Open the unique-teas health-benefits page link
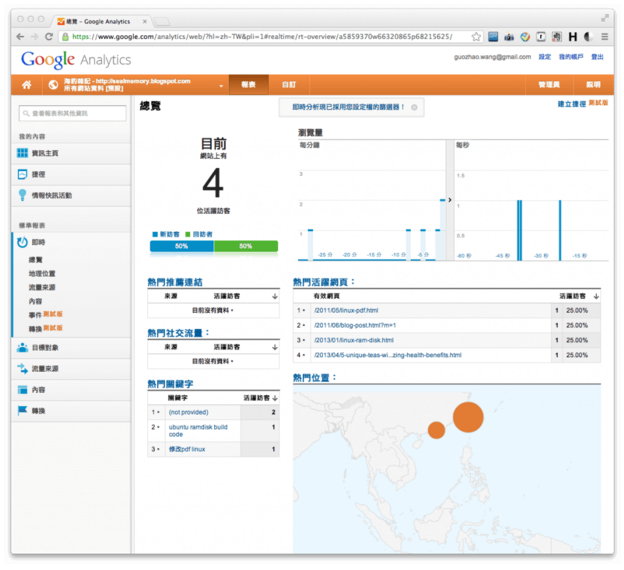Image resolution: width=624 pixels, height=570 pixels. point(388,355)
